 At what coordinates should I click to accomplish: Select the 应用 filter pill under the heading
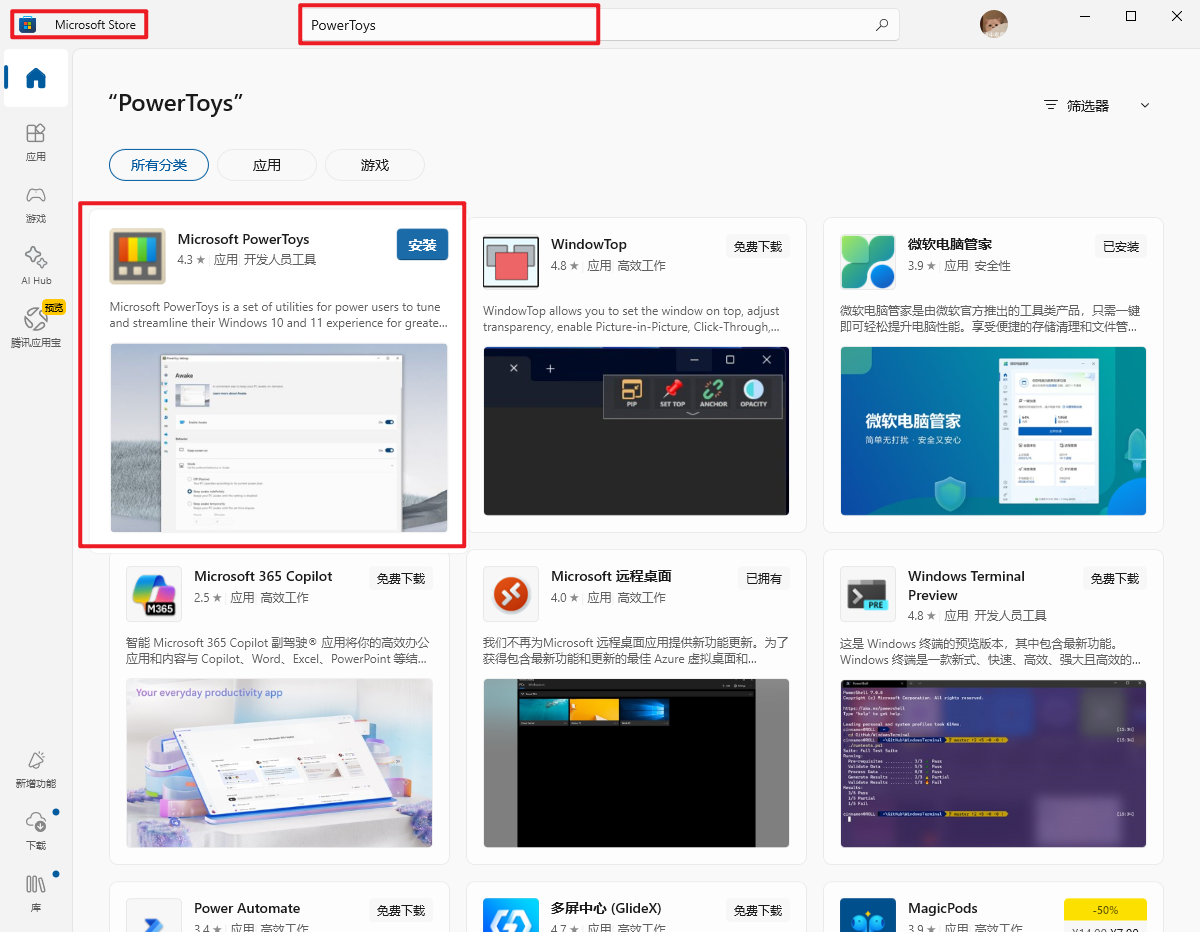tap(267, 165)
